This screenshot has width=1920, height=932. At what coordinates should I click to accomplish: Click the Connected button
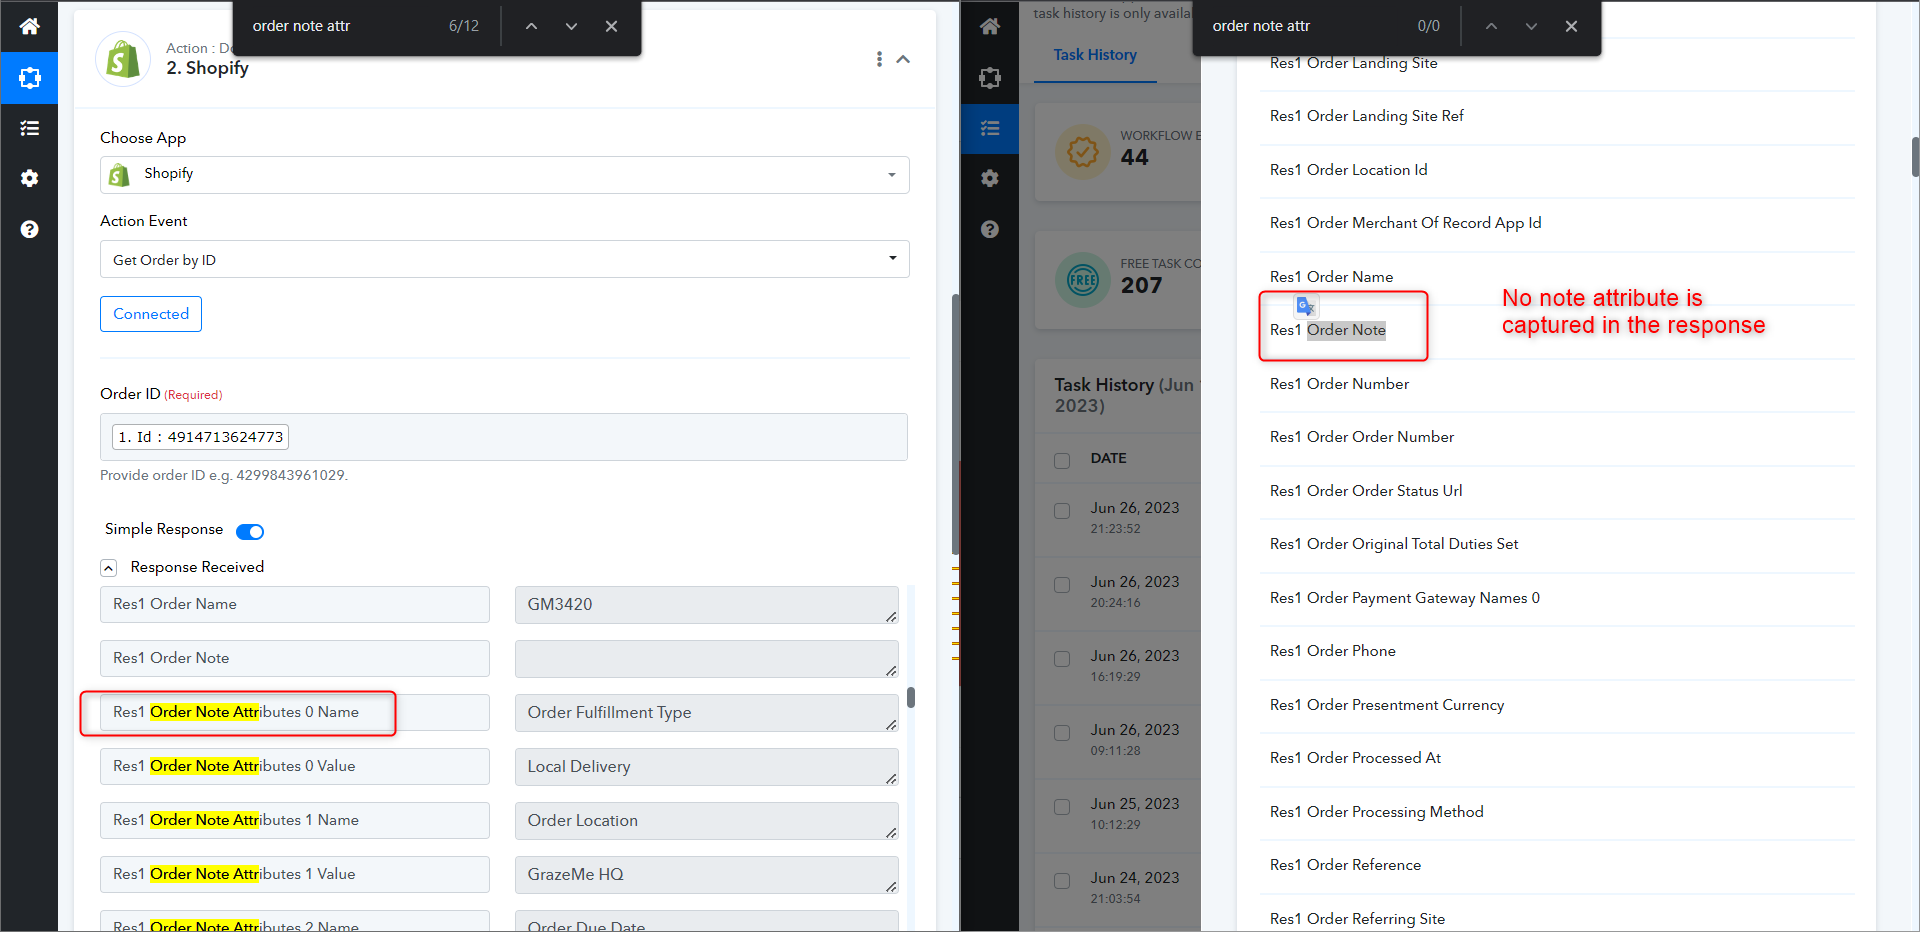(151, 314)
